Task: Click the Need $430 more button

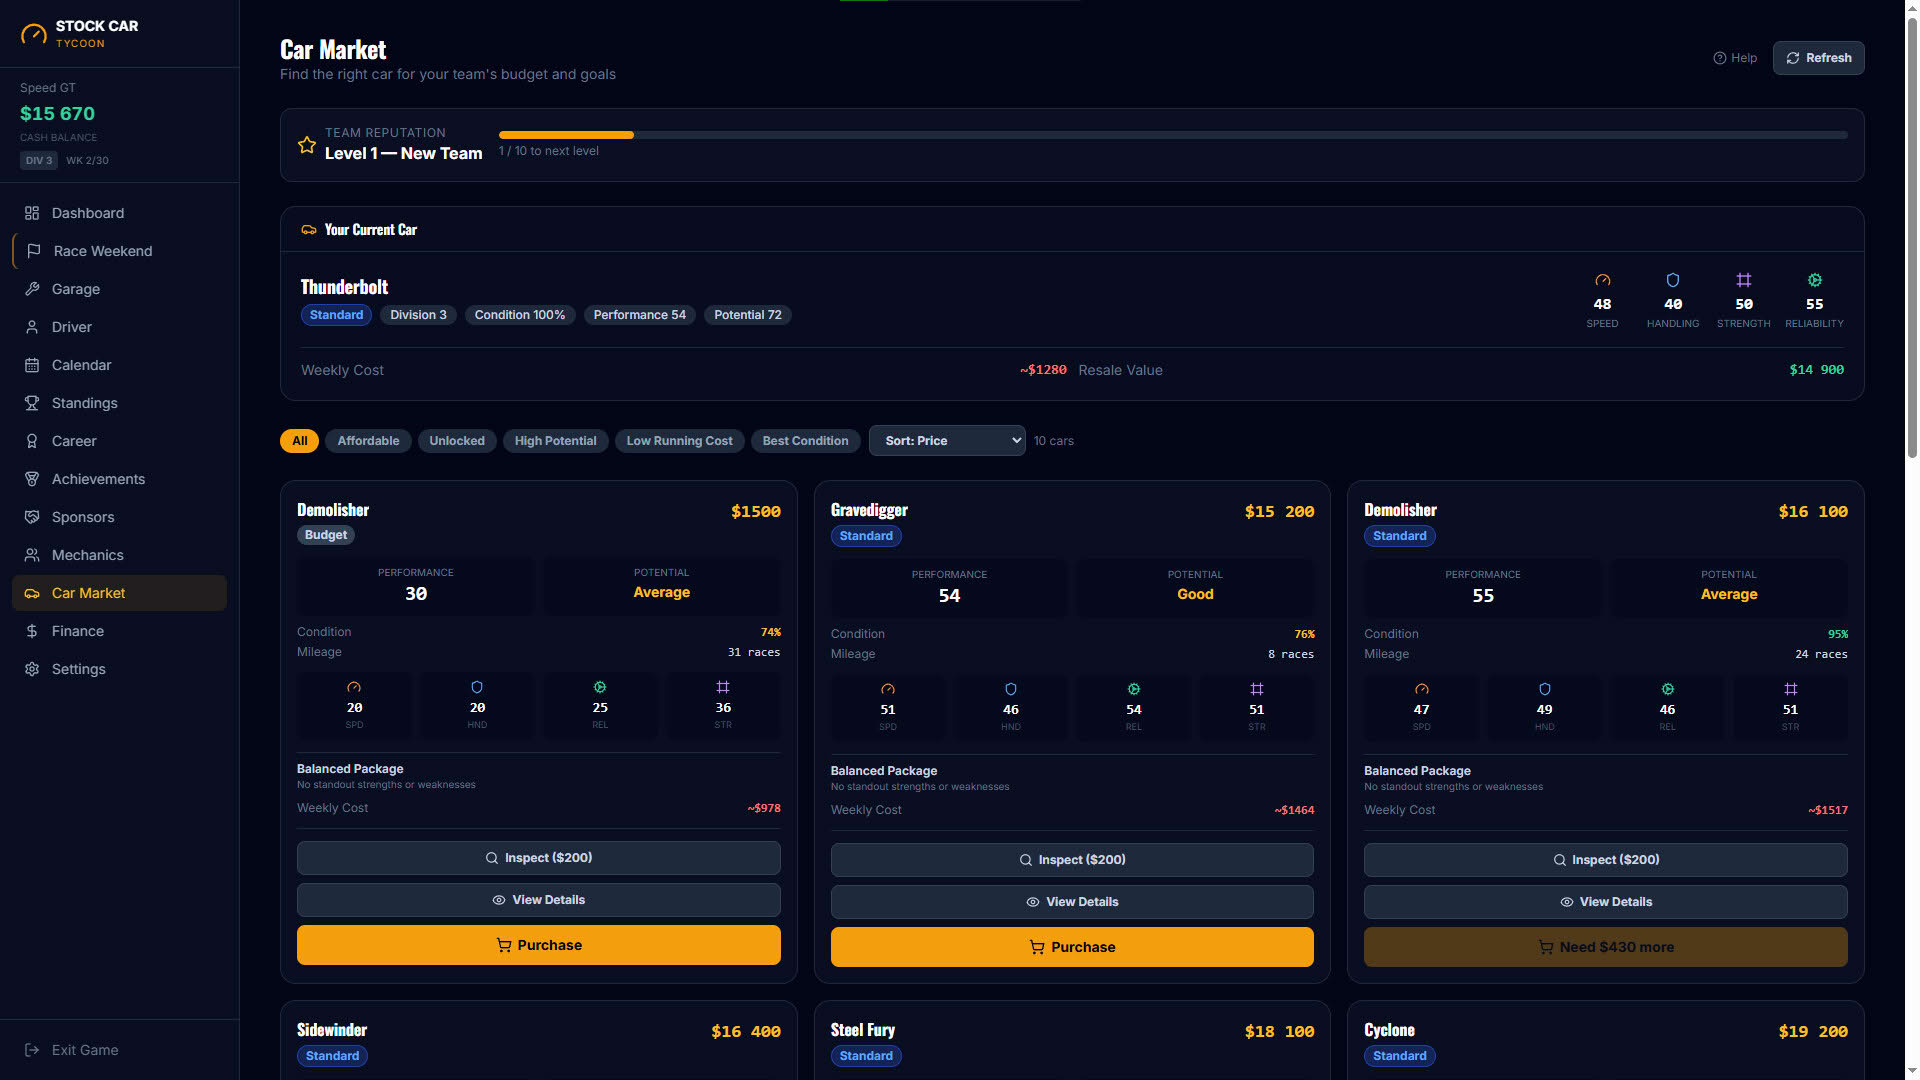Action: click(x=1605, y=947)
